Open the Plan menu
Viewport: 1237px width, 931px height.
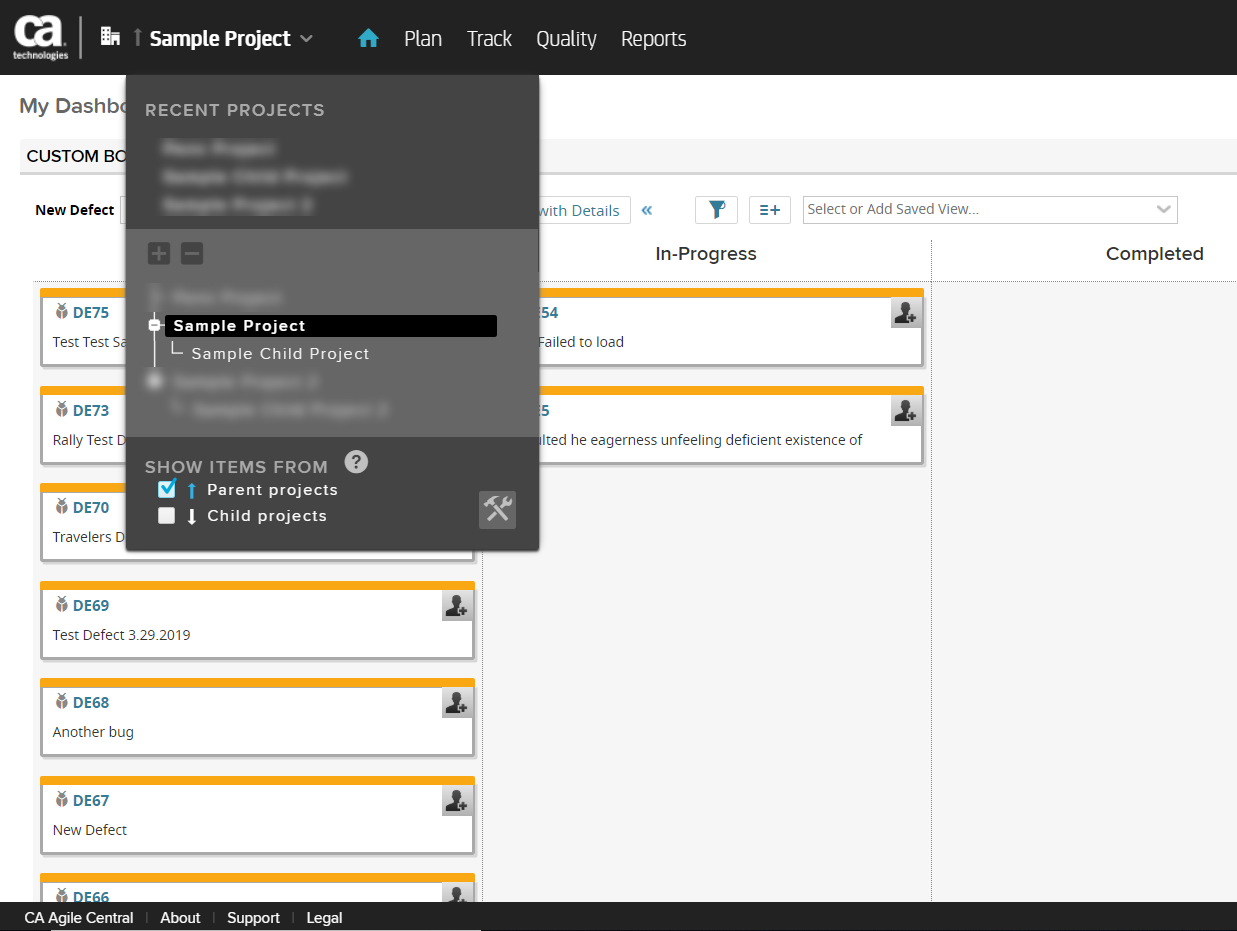point(423,39)
